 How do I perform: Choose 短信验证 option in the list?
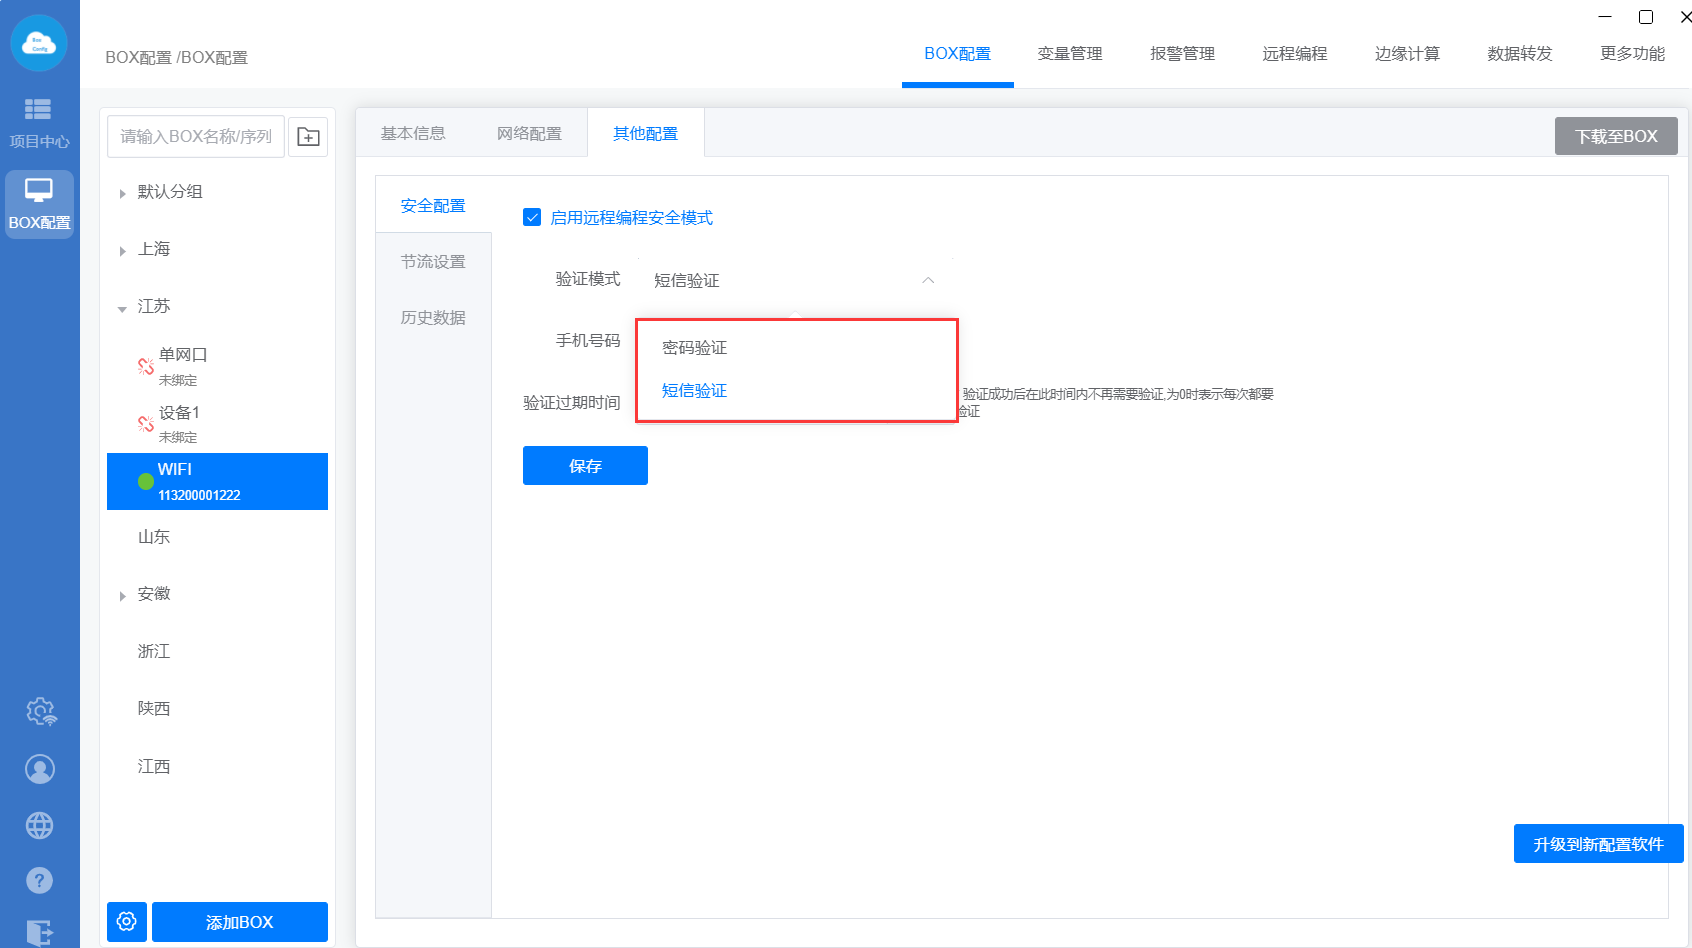[695, 391]
